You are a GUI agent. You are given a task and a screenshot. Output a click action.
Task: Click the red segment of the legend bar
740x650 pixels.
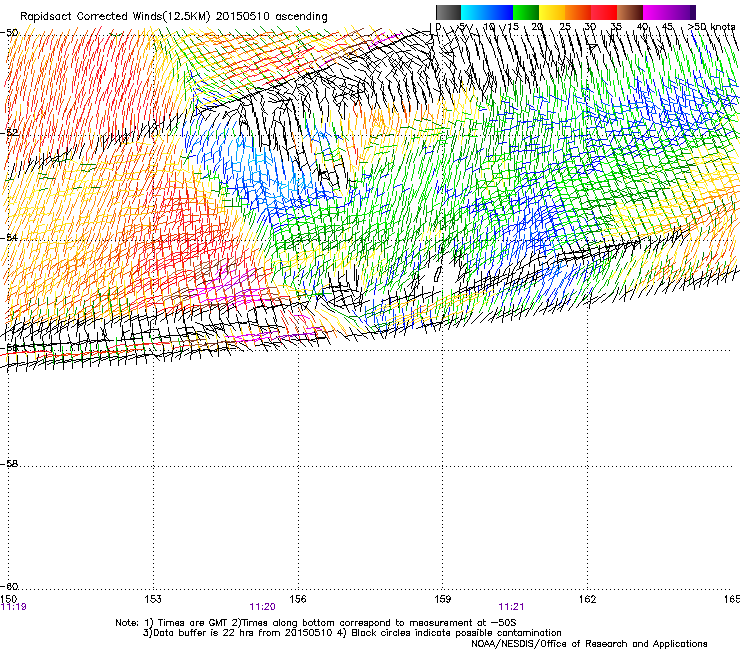point(604,12)
